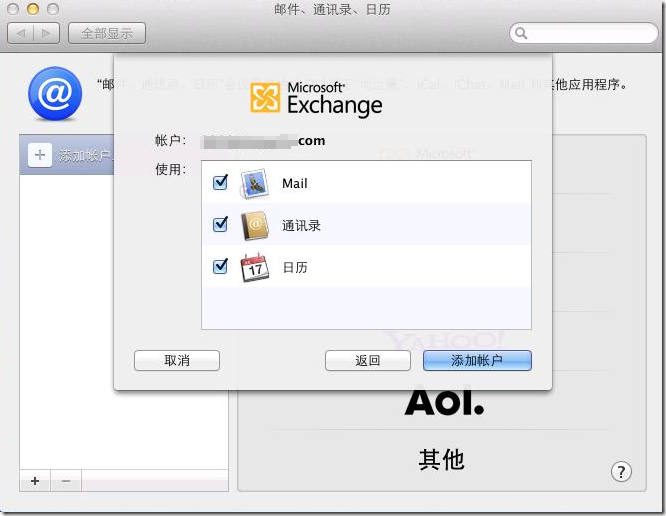Click the window title 邮件、通讯录、日历
This screenshot has width=666, height=516.
pos(332,9)
